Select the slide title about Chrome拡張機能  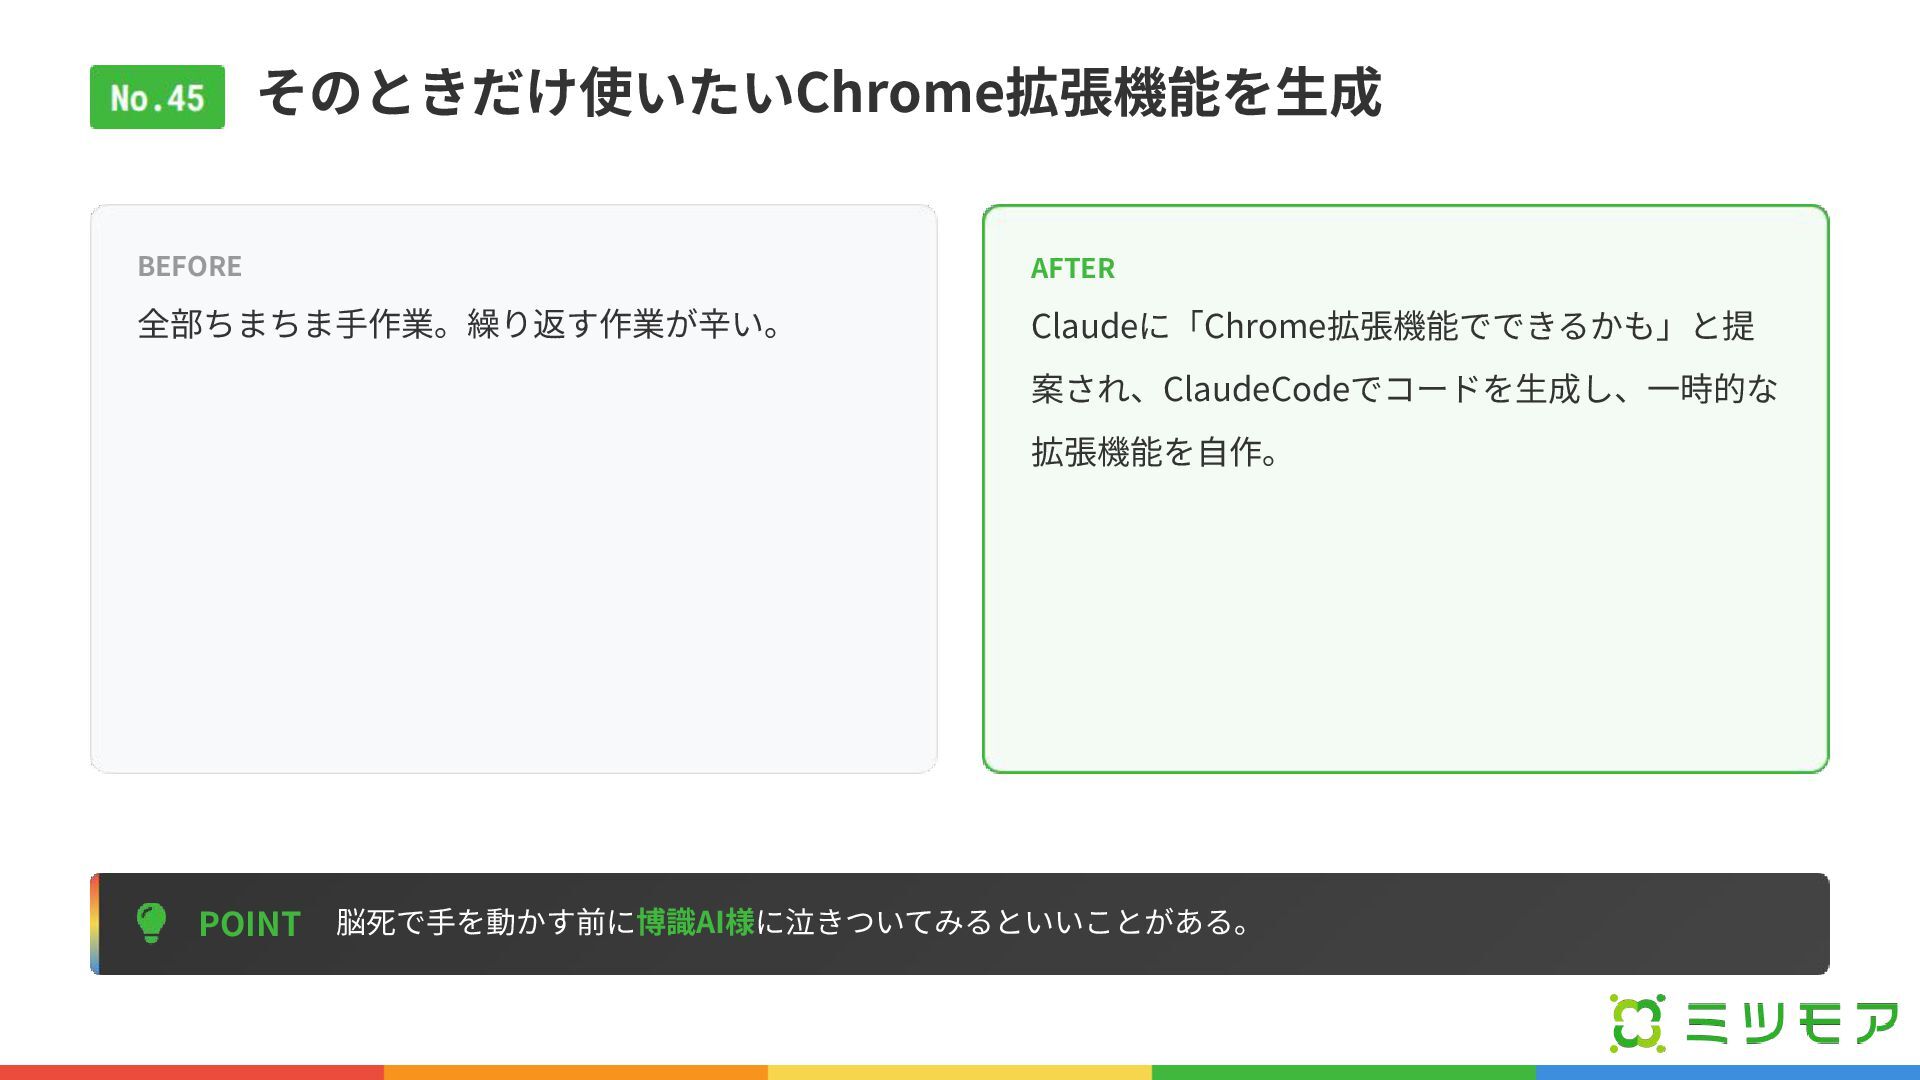820,92
